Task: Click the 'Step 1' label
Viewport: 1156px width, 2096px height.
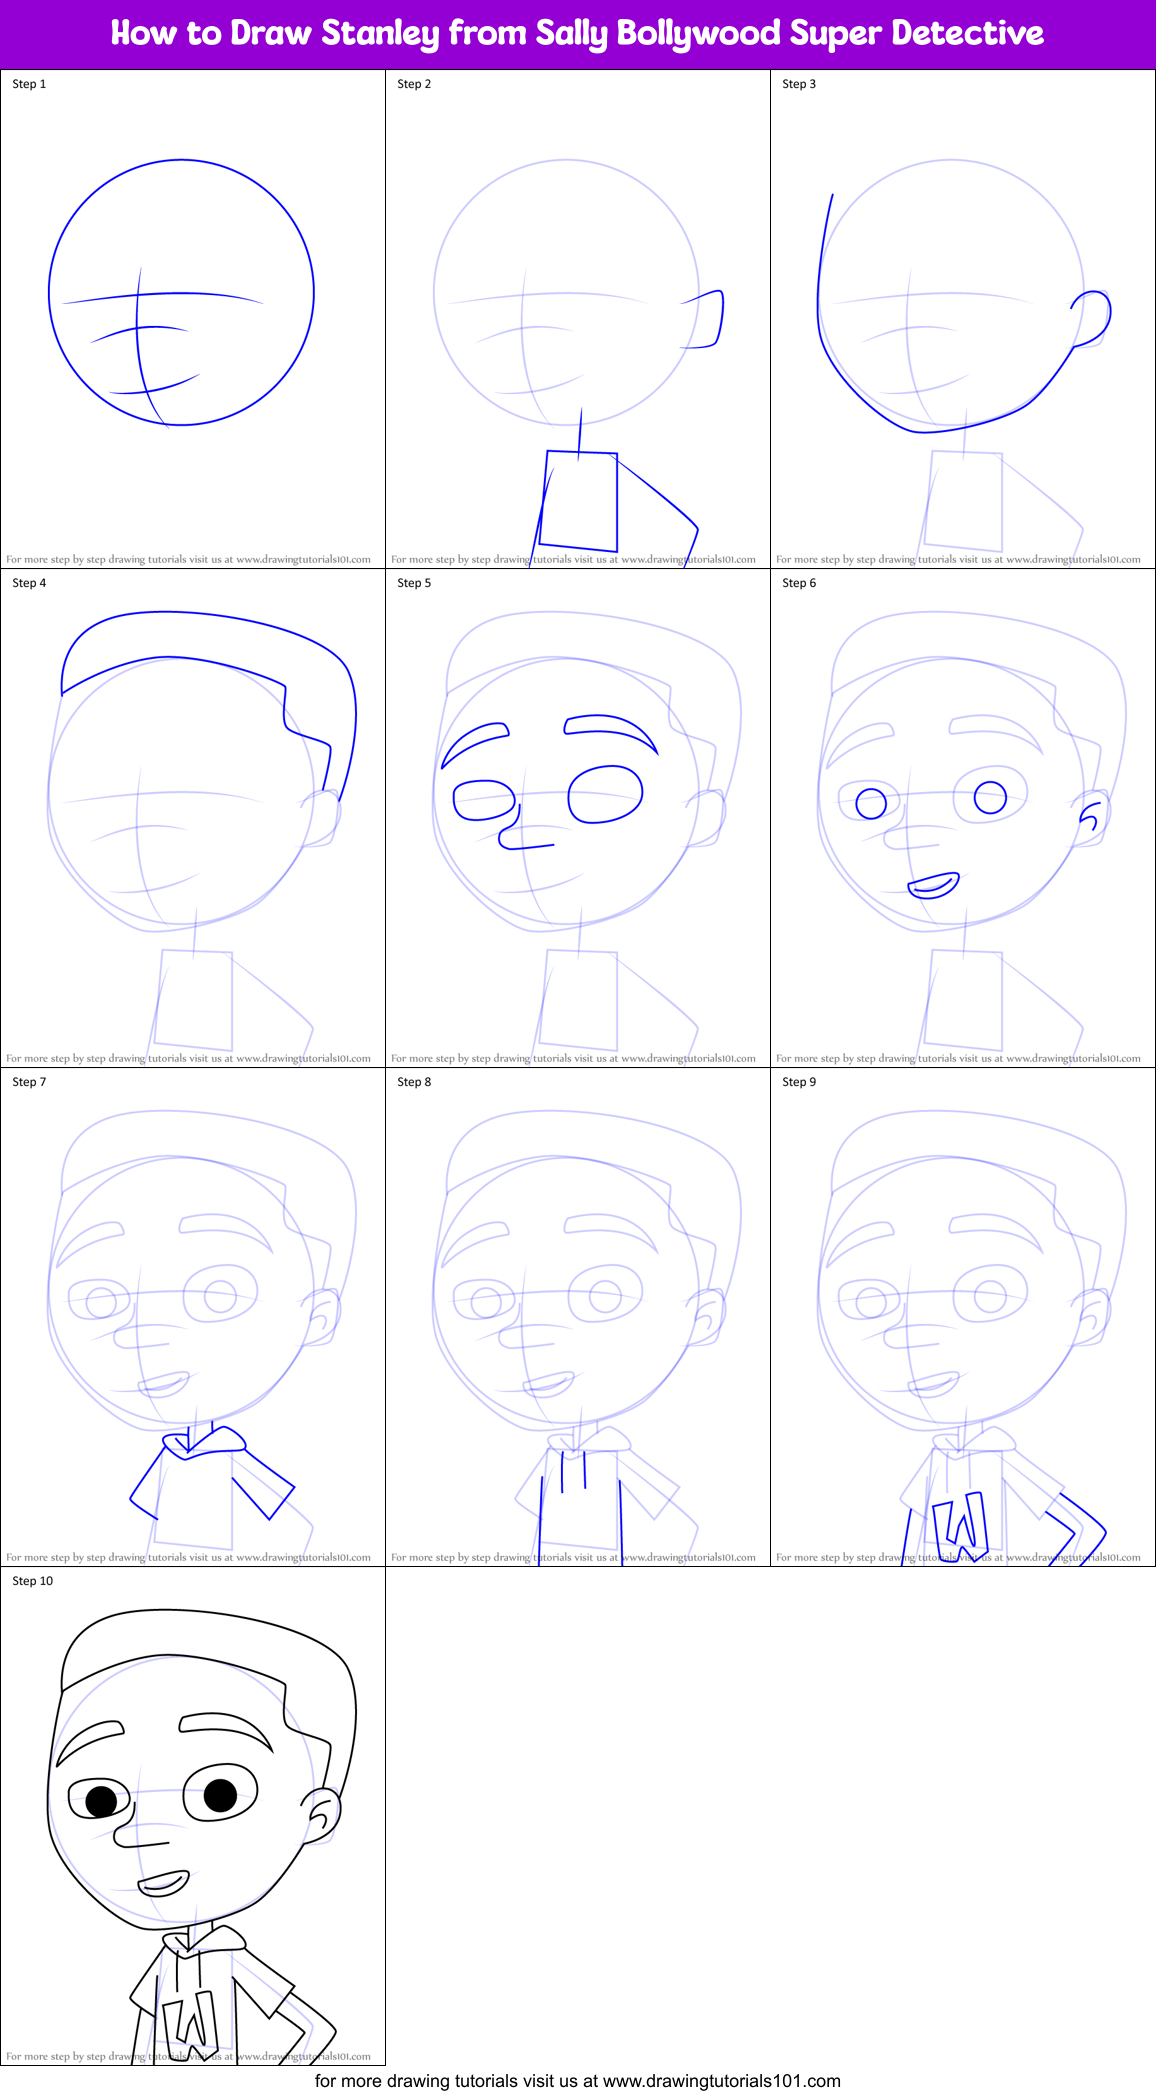Action: click(29, 84)
